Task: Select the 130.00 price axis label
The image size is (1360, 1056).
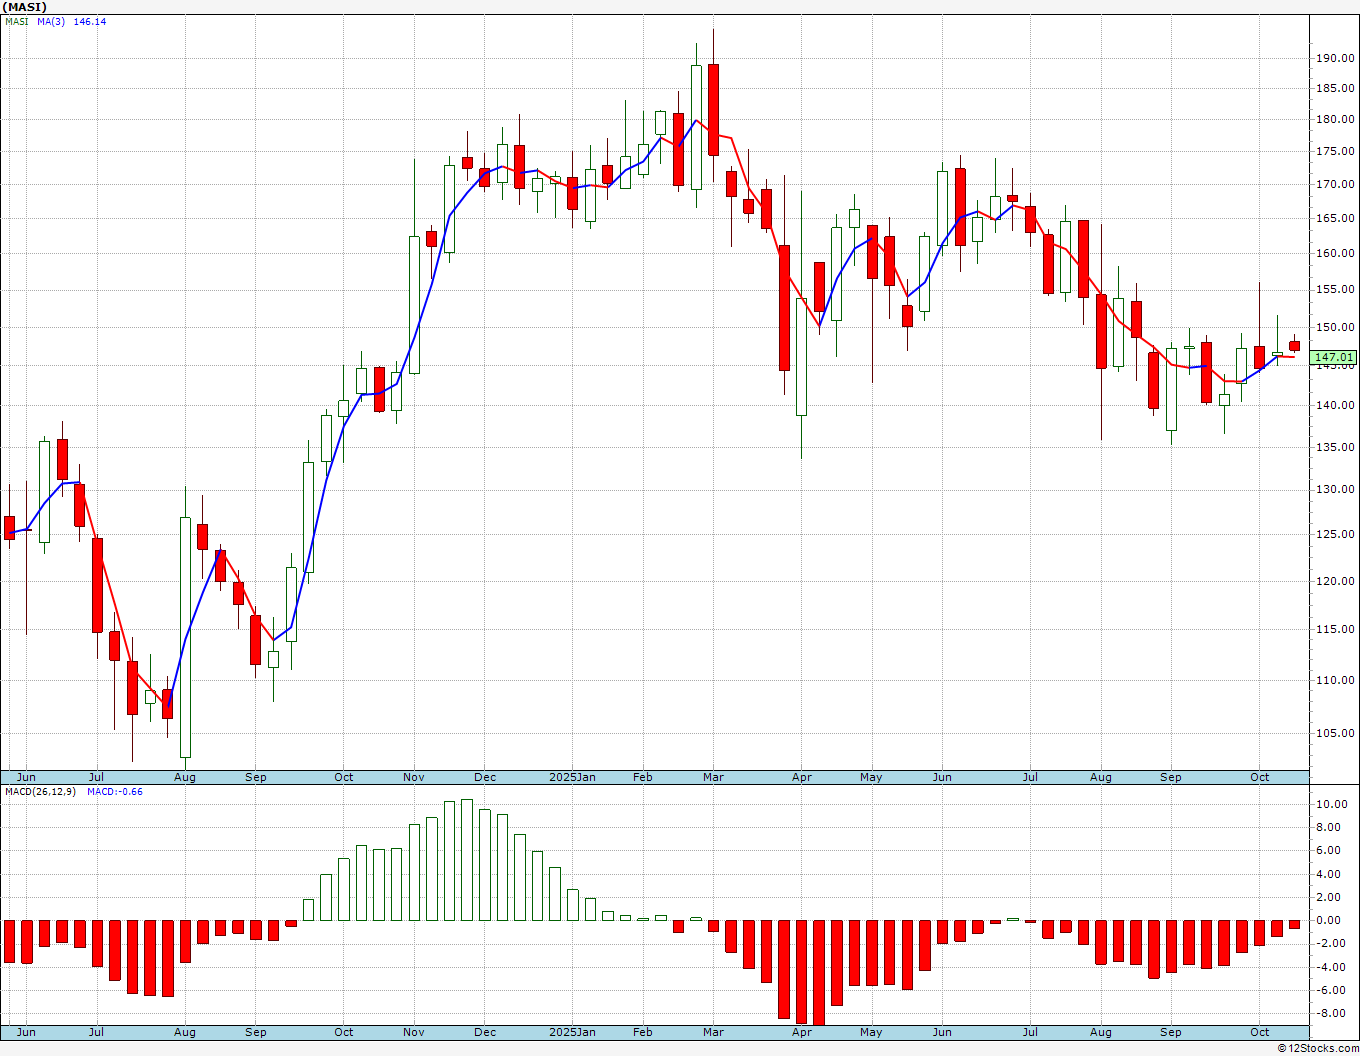Action: tap(1335, 490)
